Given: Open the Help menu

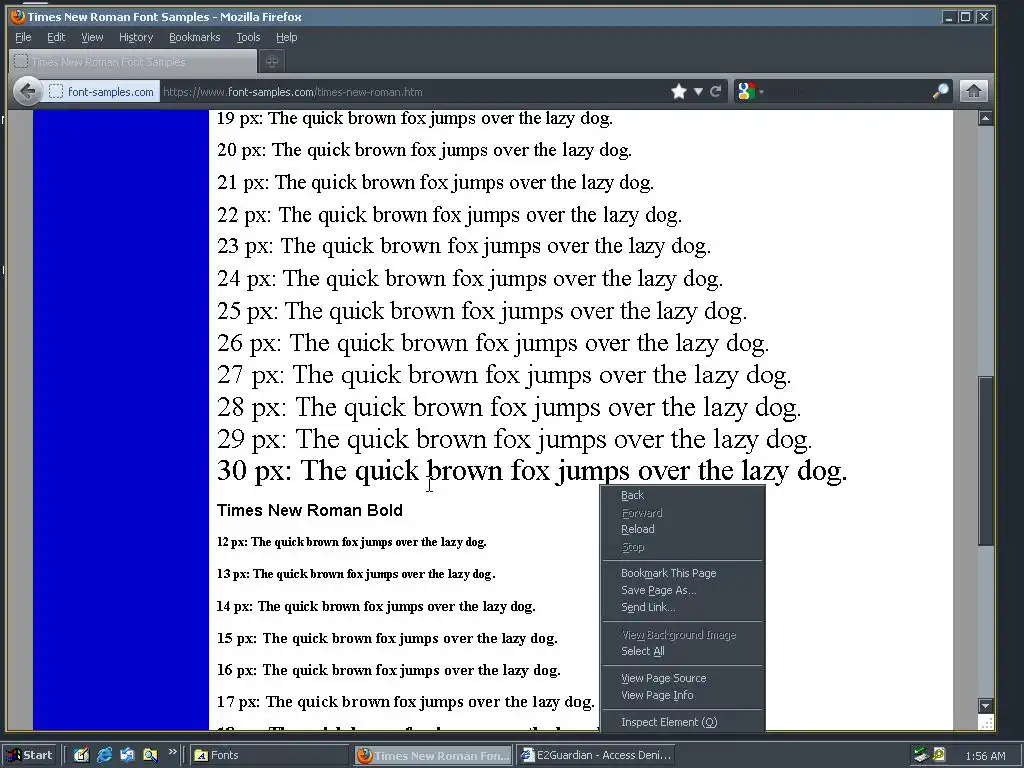Looking at the screenshot, I should click(x=286, y=37).
